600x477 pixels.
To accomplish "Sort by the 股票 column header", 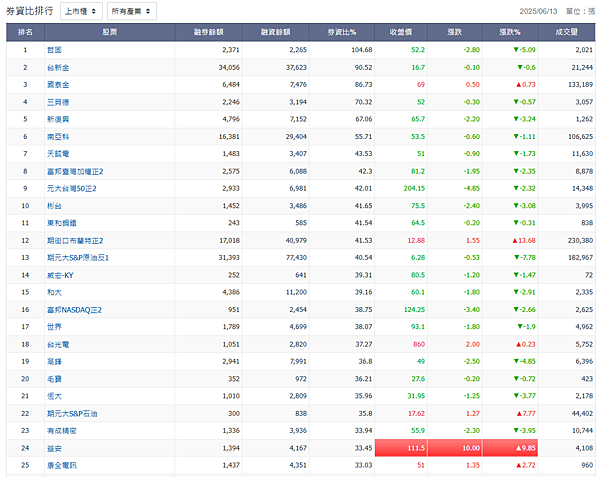I will click(109, 32).
